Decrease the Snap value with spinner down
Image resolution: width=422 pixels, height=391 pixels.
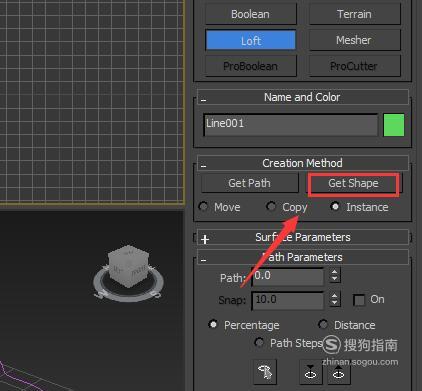(334, 303)
